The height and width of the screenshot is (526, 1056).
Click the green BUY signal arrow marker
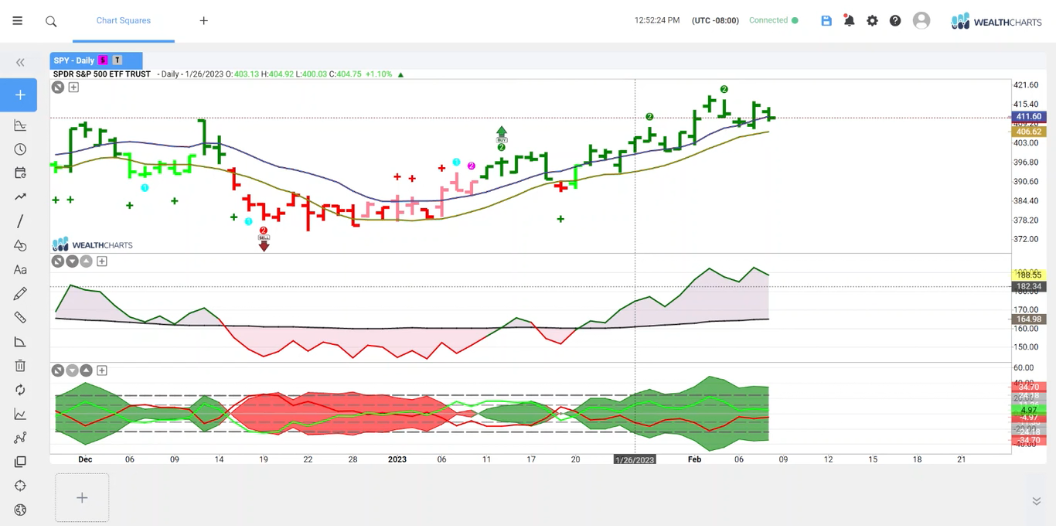coord(502,135)
